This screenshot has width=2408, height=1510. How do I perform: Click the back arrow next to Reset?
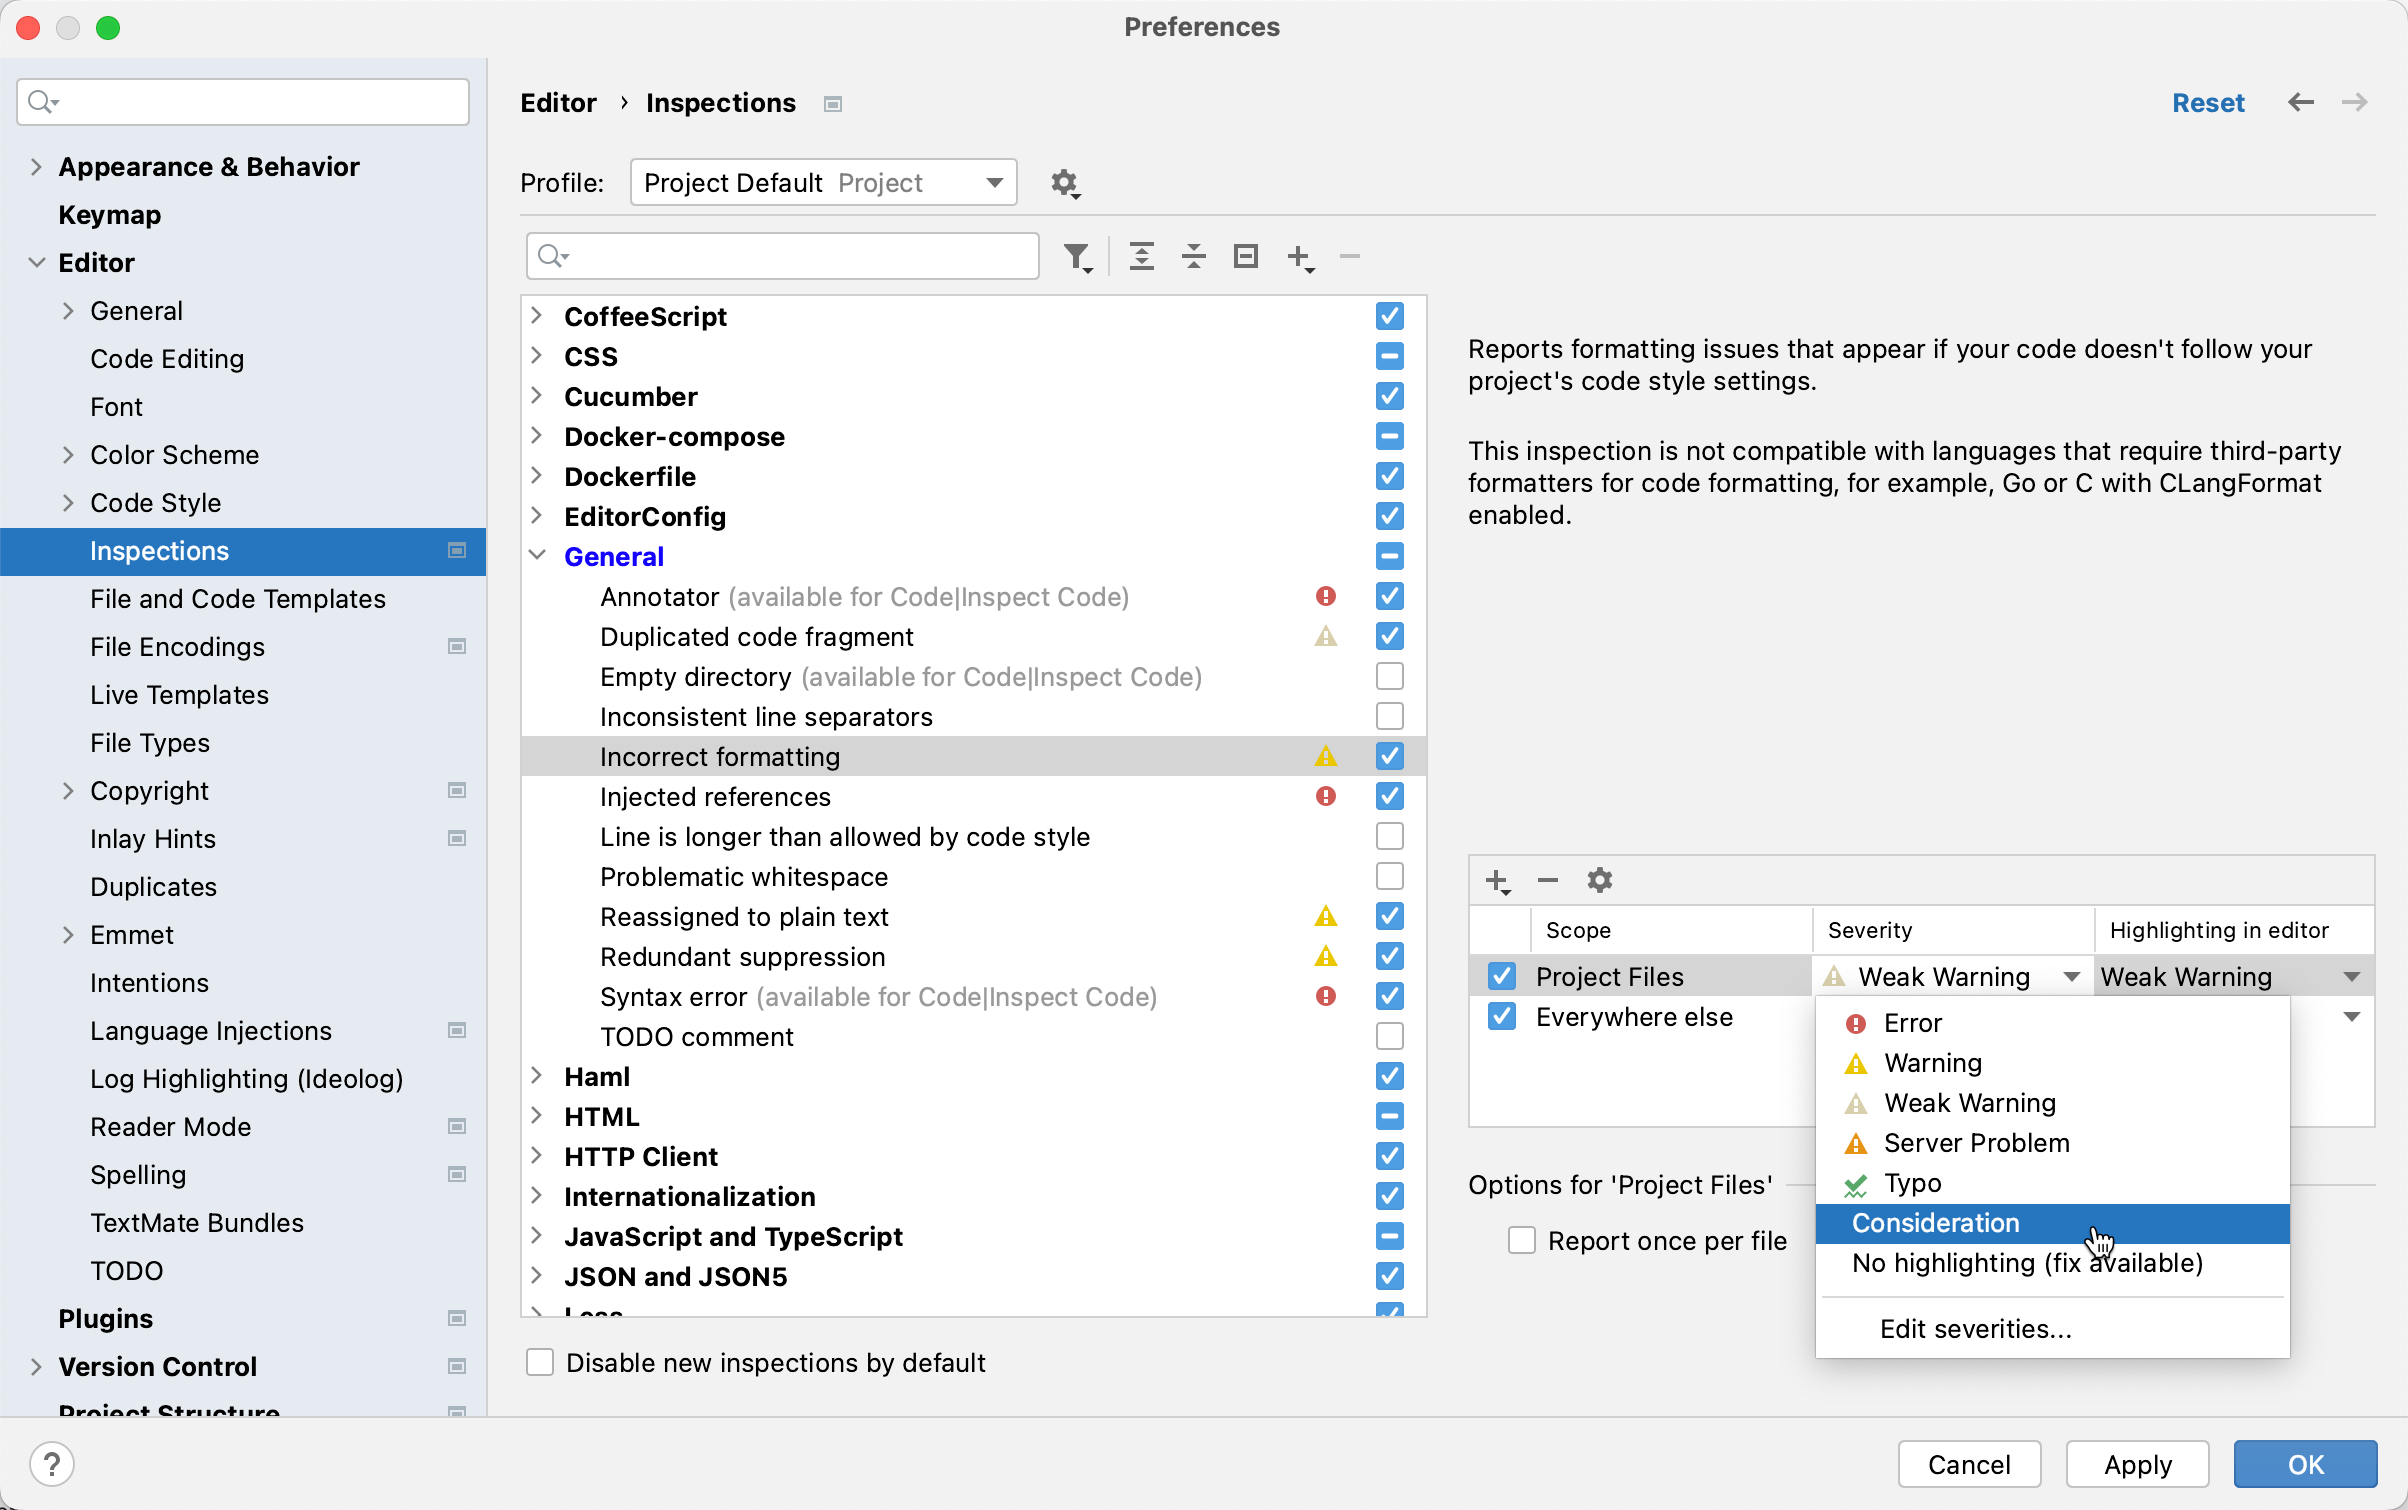click(x=2300, y=103)
